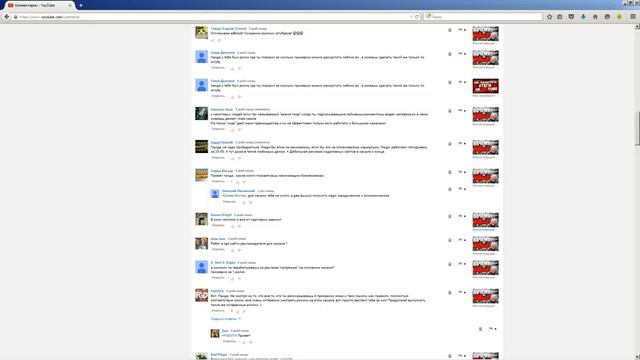Open the address bar history dropdown arrow
The width and height of the screenshot is (640, 360).
coord(411,17)
